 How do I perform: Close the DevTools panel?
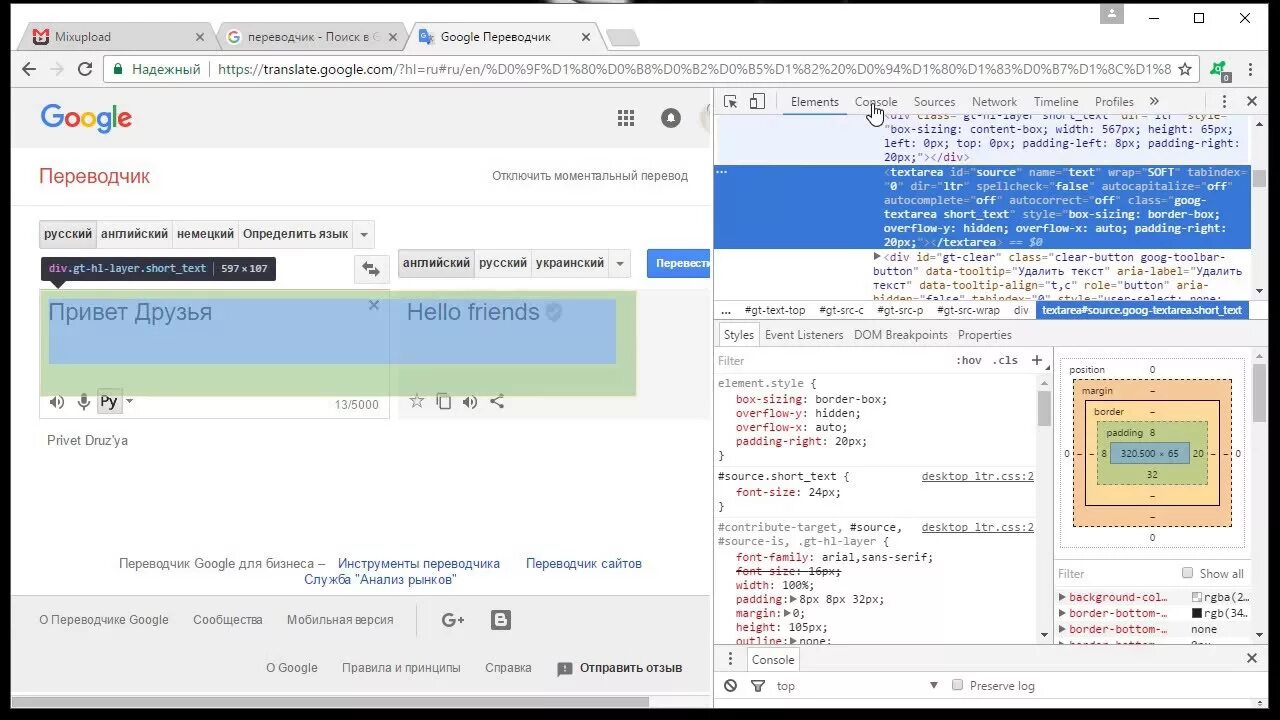[1251, 101]
